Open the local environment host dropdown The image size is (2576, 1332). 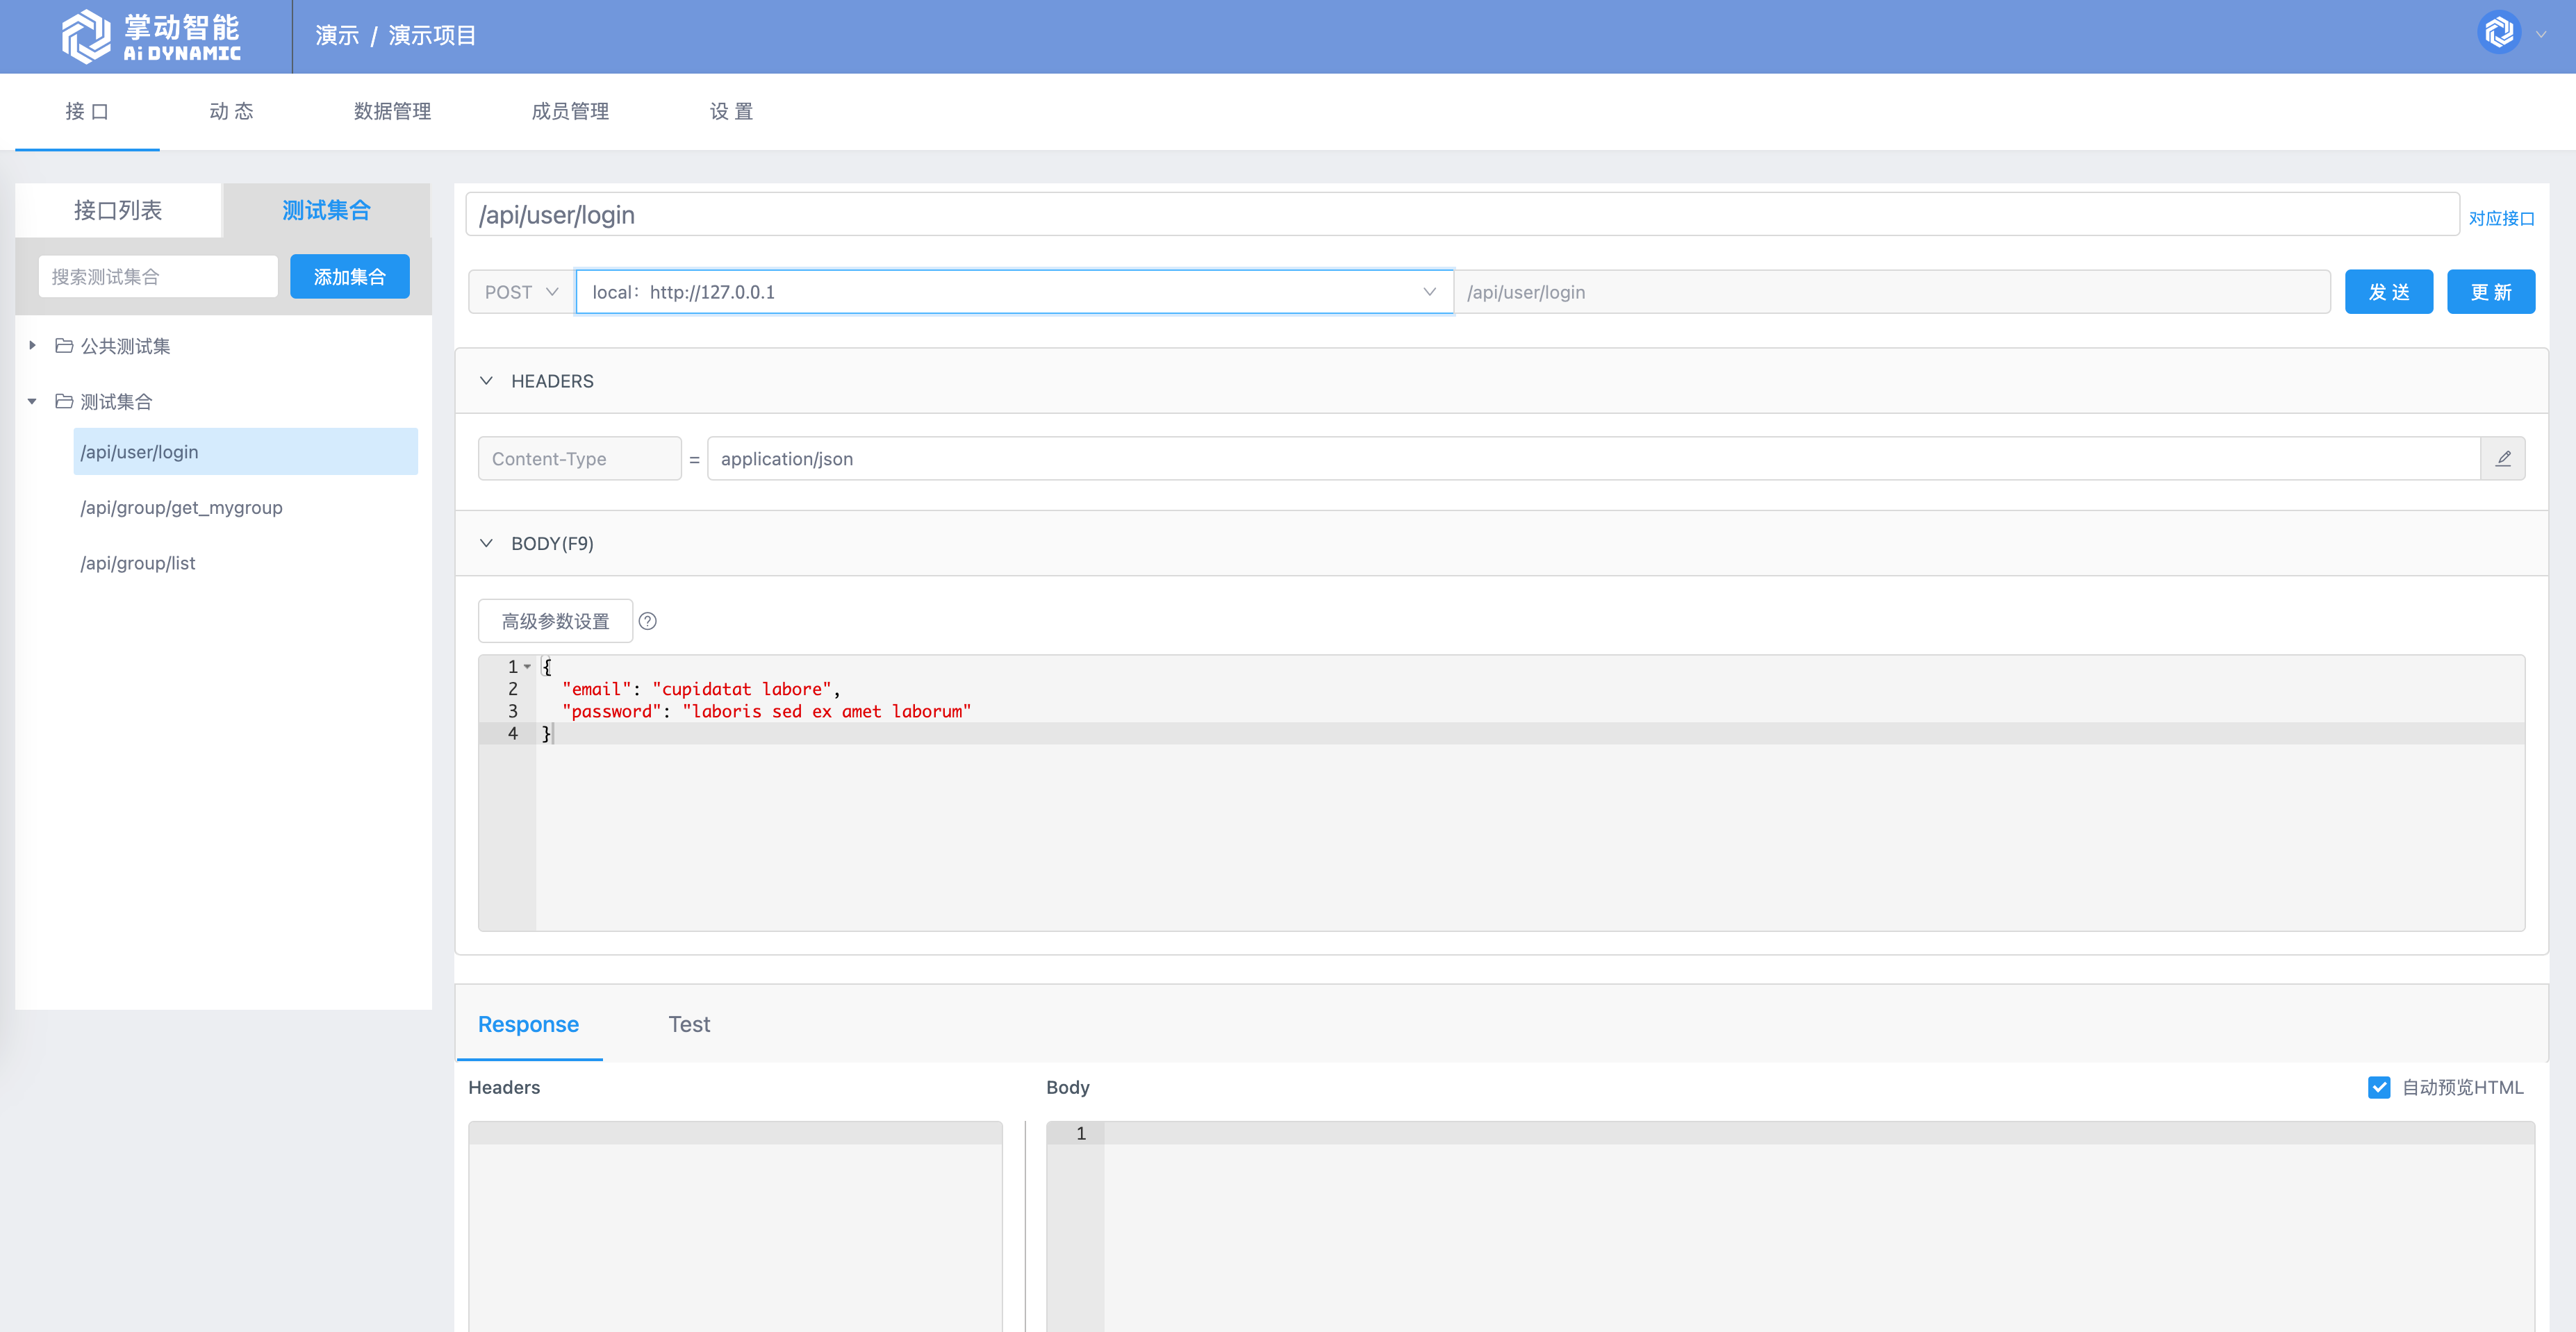pos(1014,292)
